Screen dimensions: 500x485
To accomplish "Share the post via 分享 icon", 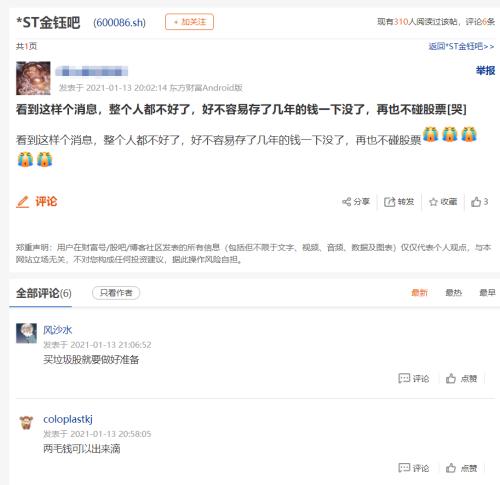I will [x=347, y=202].
